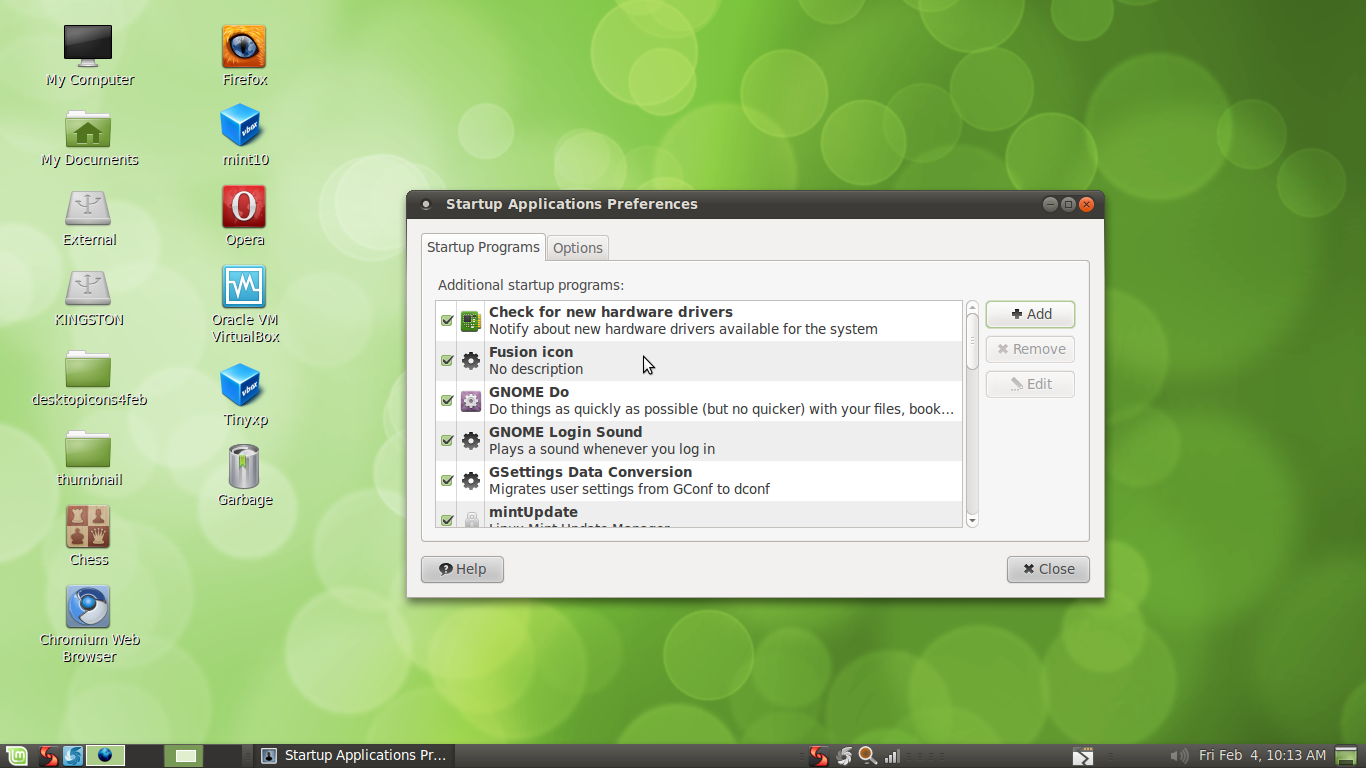This screenshot has width=1366, height=768.
Task: Uncheck the mintUpdate startup checkbox
Action: 446,520
